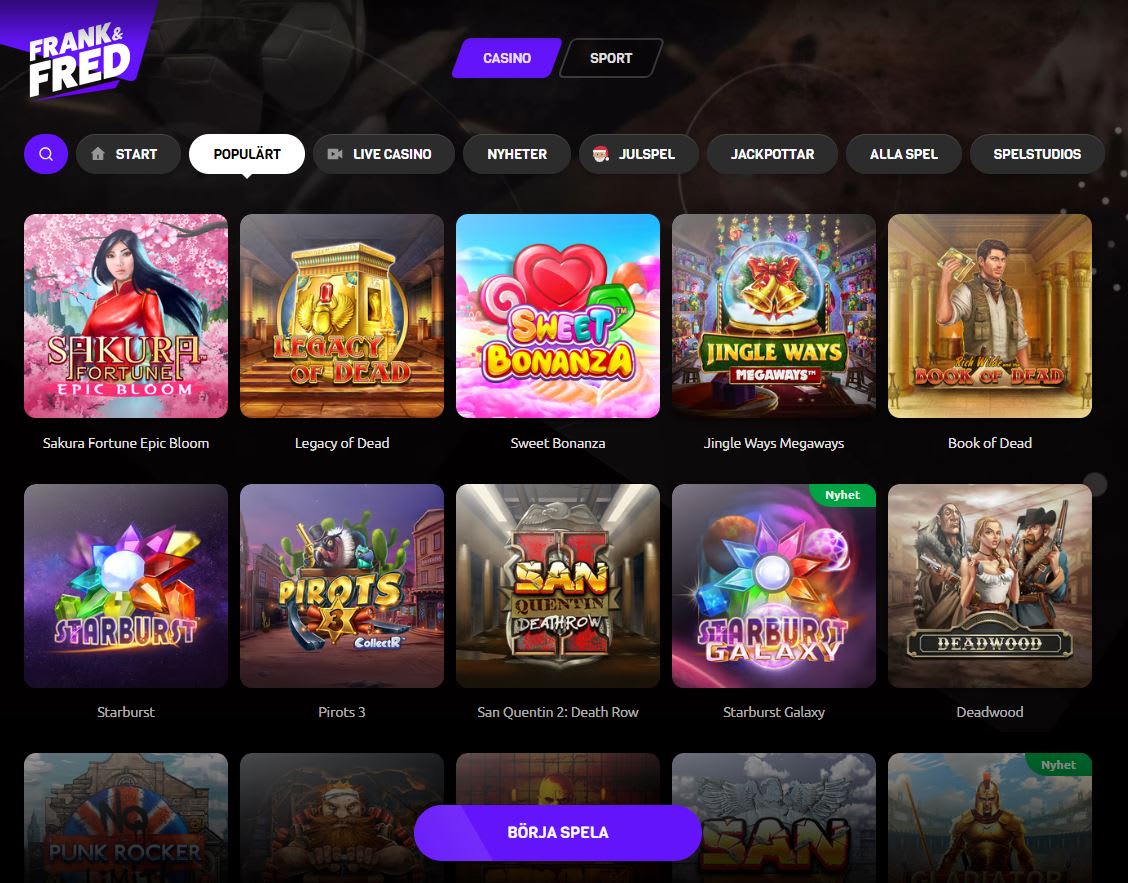The image size is (1128, 883).
Task: Select the Pirots 3 game thumbnail
Action: [342, 586]
